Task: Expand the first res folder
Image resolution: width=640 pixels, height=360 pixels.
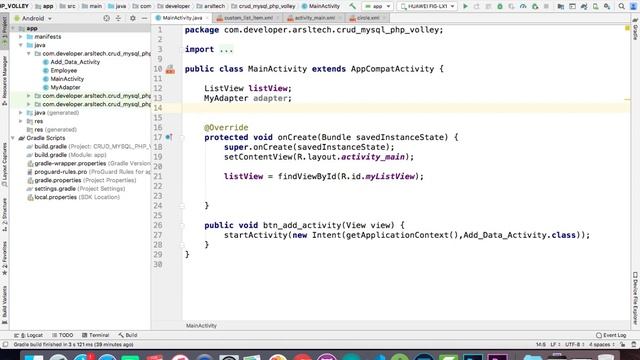Action: tap(21, 121)
